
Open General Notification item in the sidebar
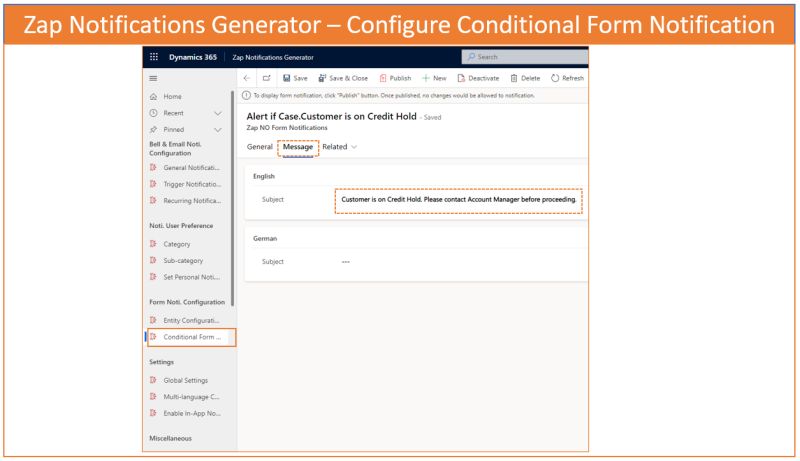(191, 168)
